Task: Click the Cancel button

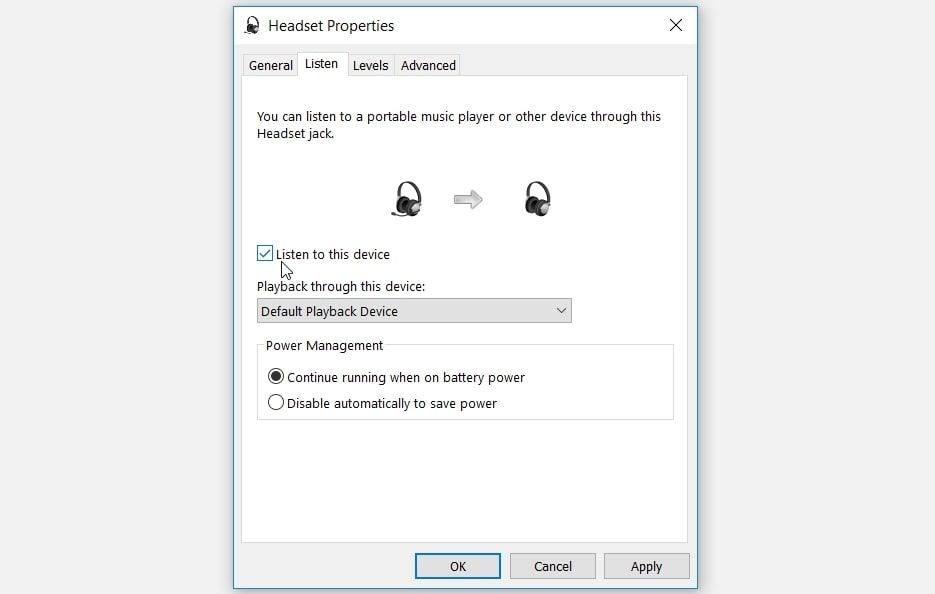Action: point(553,566)
